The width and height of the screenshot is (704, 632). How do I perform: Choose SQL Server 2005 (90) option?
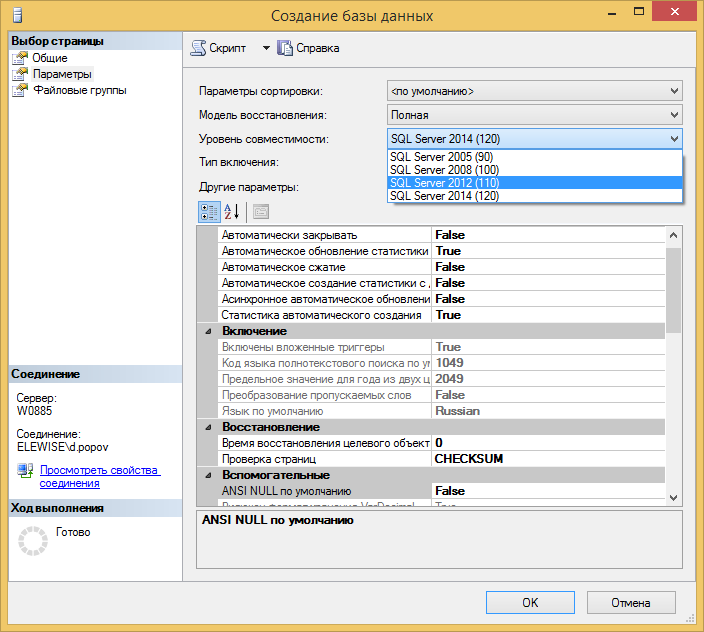440,157
